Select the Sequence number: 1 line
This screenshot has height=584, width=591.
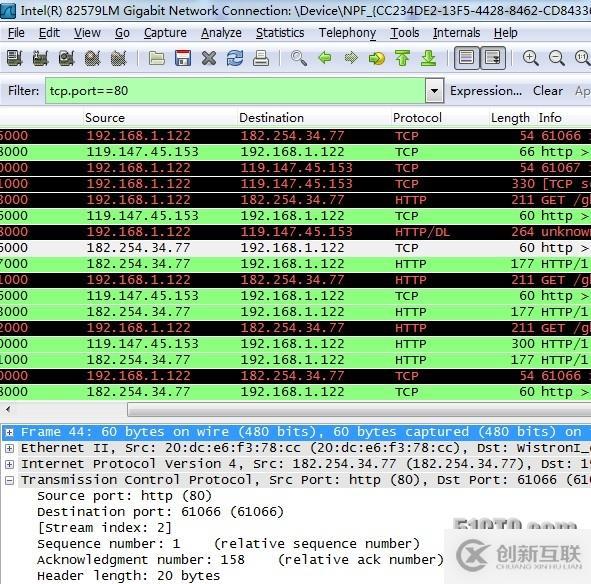pos(228,544)
